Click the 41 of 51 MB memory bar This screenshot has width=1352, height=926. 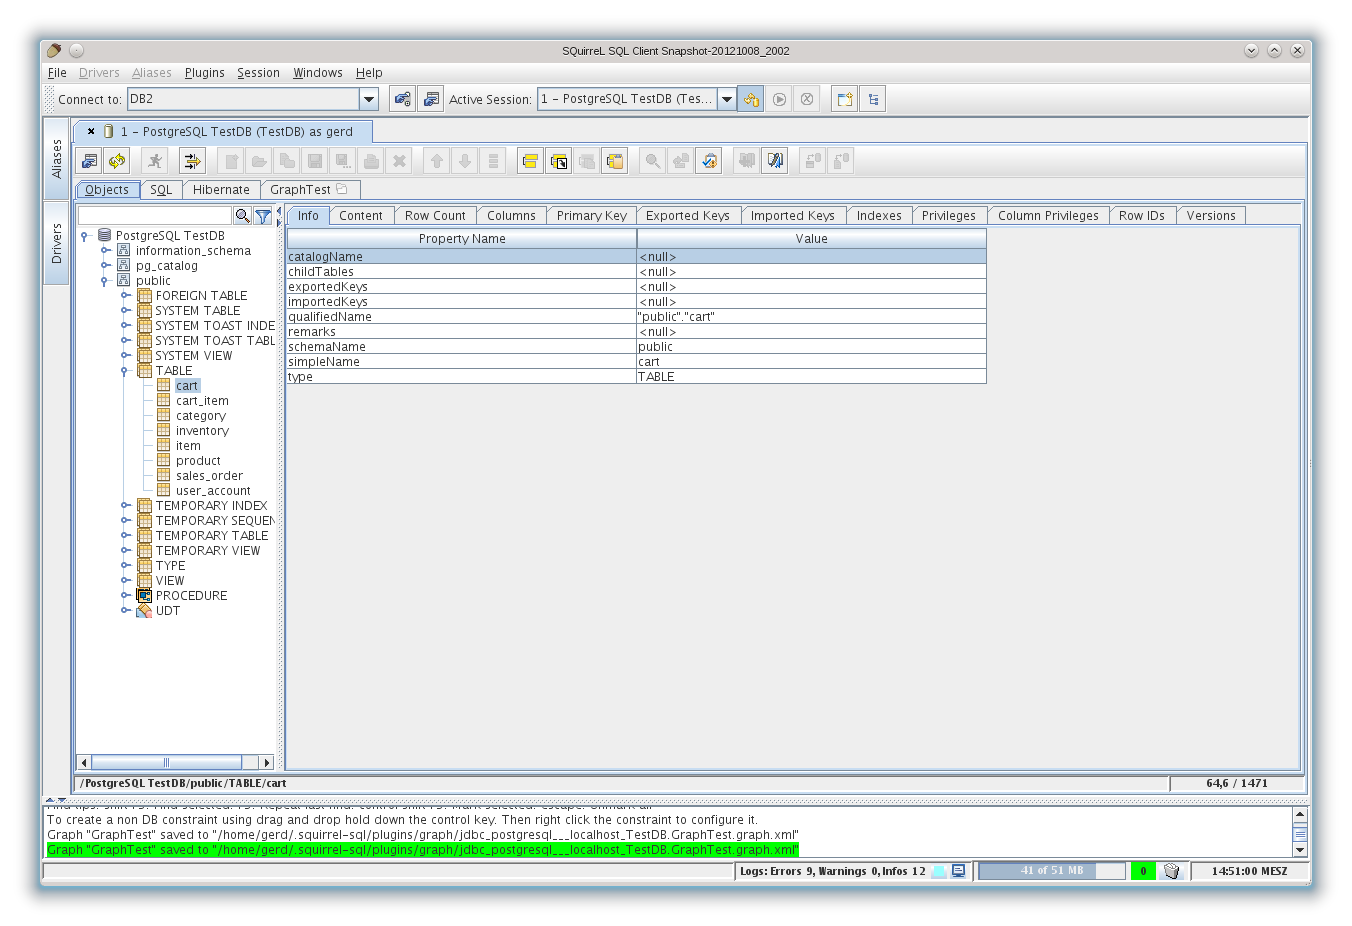click(1052, 871)
